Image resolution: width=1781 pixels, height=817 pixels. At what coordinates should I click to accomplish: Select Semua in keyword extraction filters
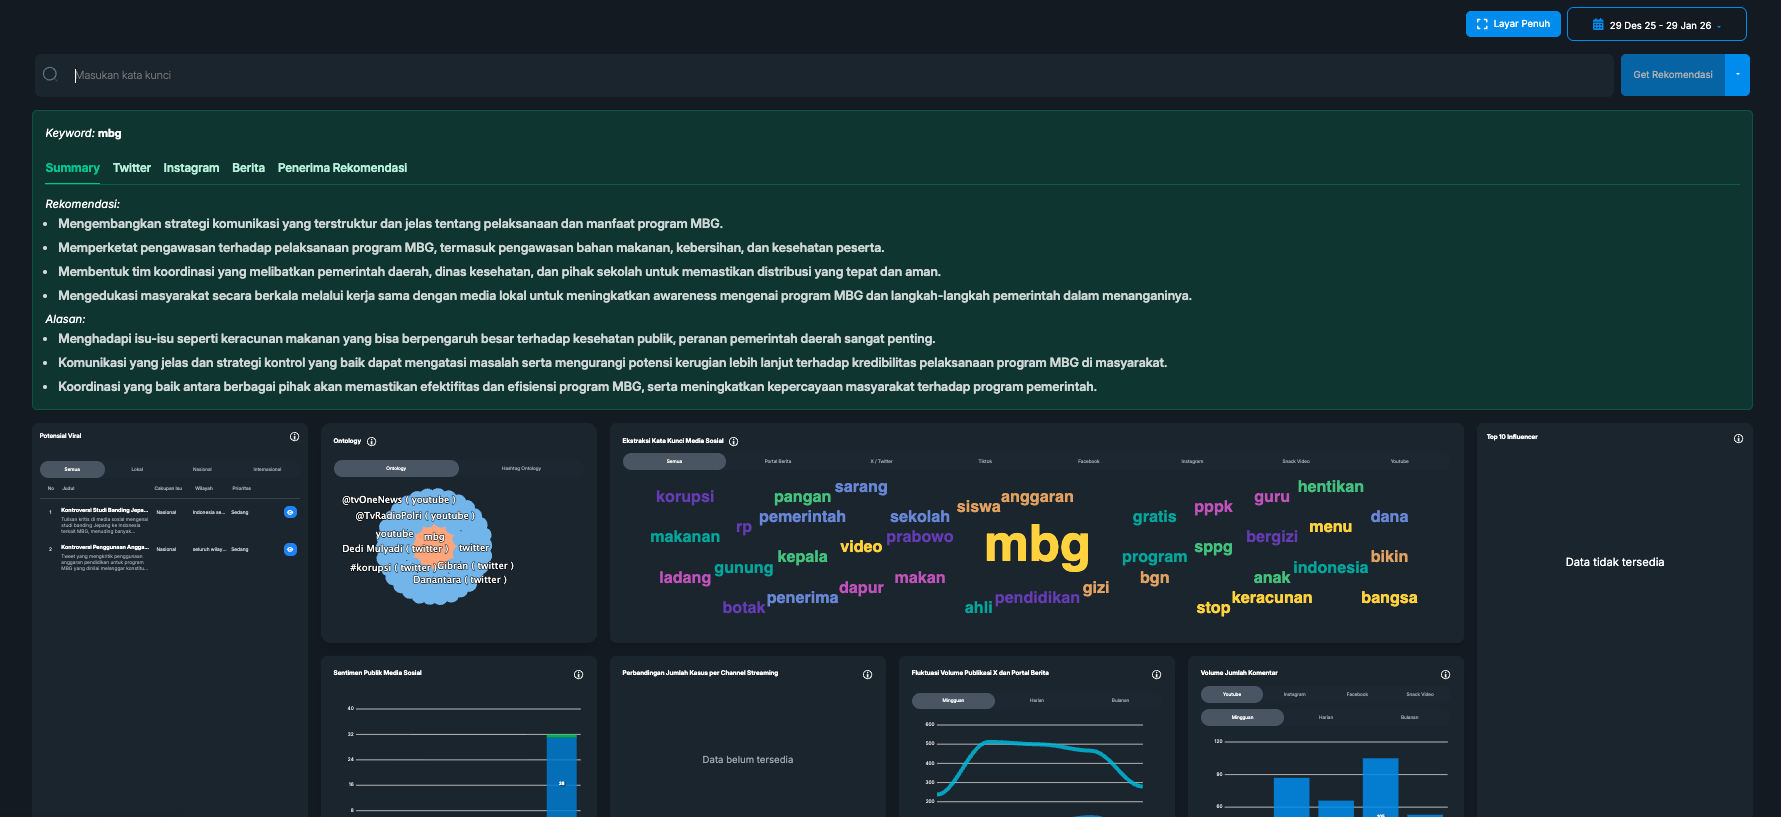click(674, 461)
